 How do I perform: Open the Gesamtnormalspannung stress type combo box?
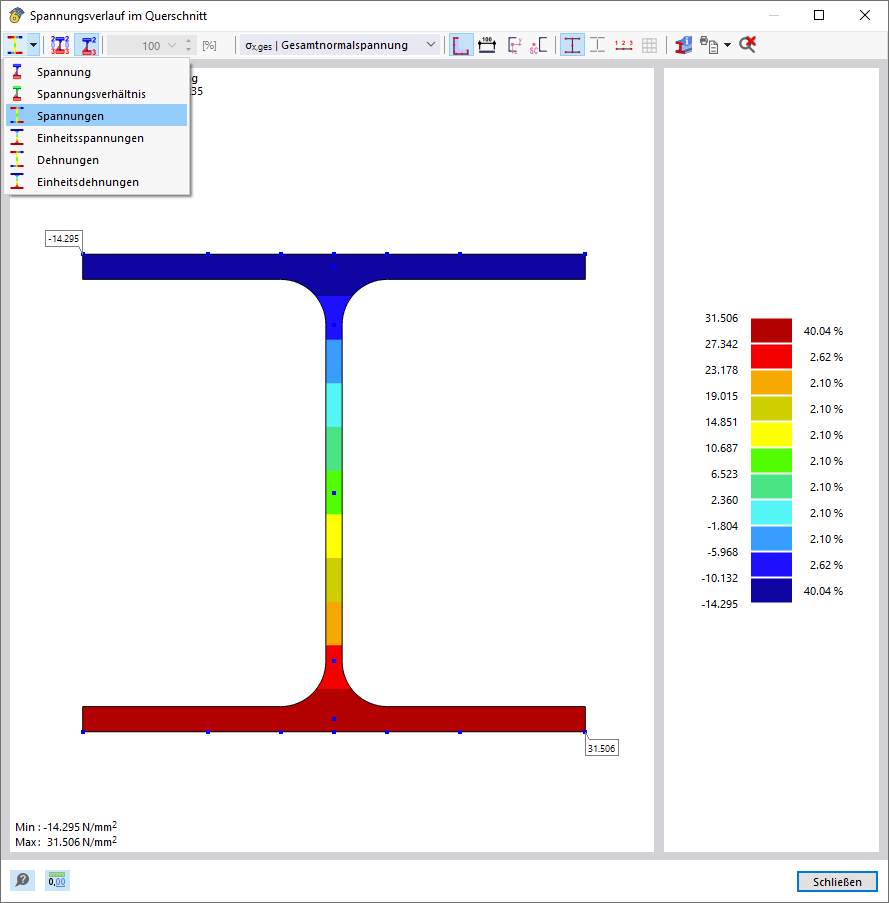pos(340,45)
